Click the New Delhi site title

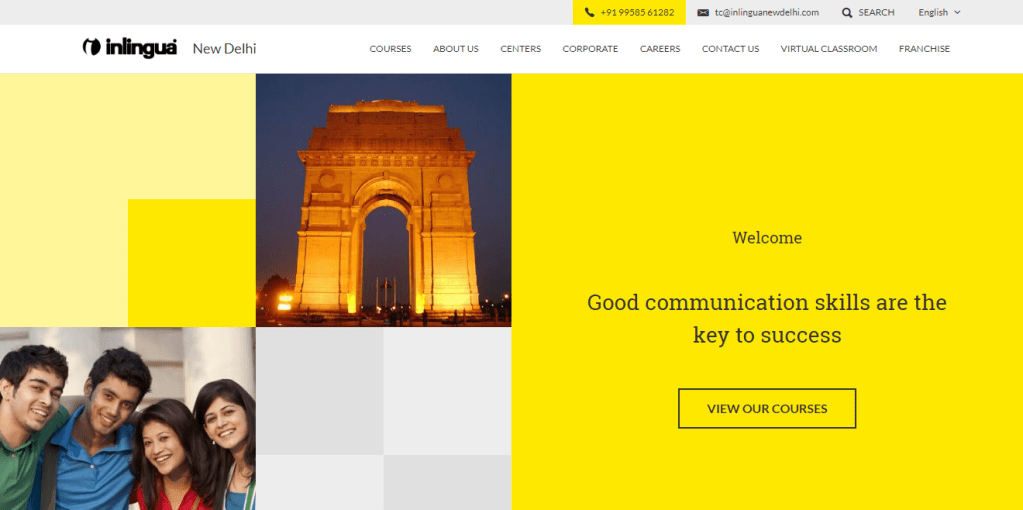click(x=224, y=49)
